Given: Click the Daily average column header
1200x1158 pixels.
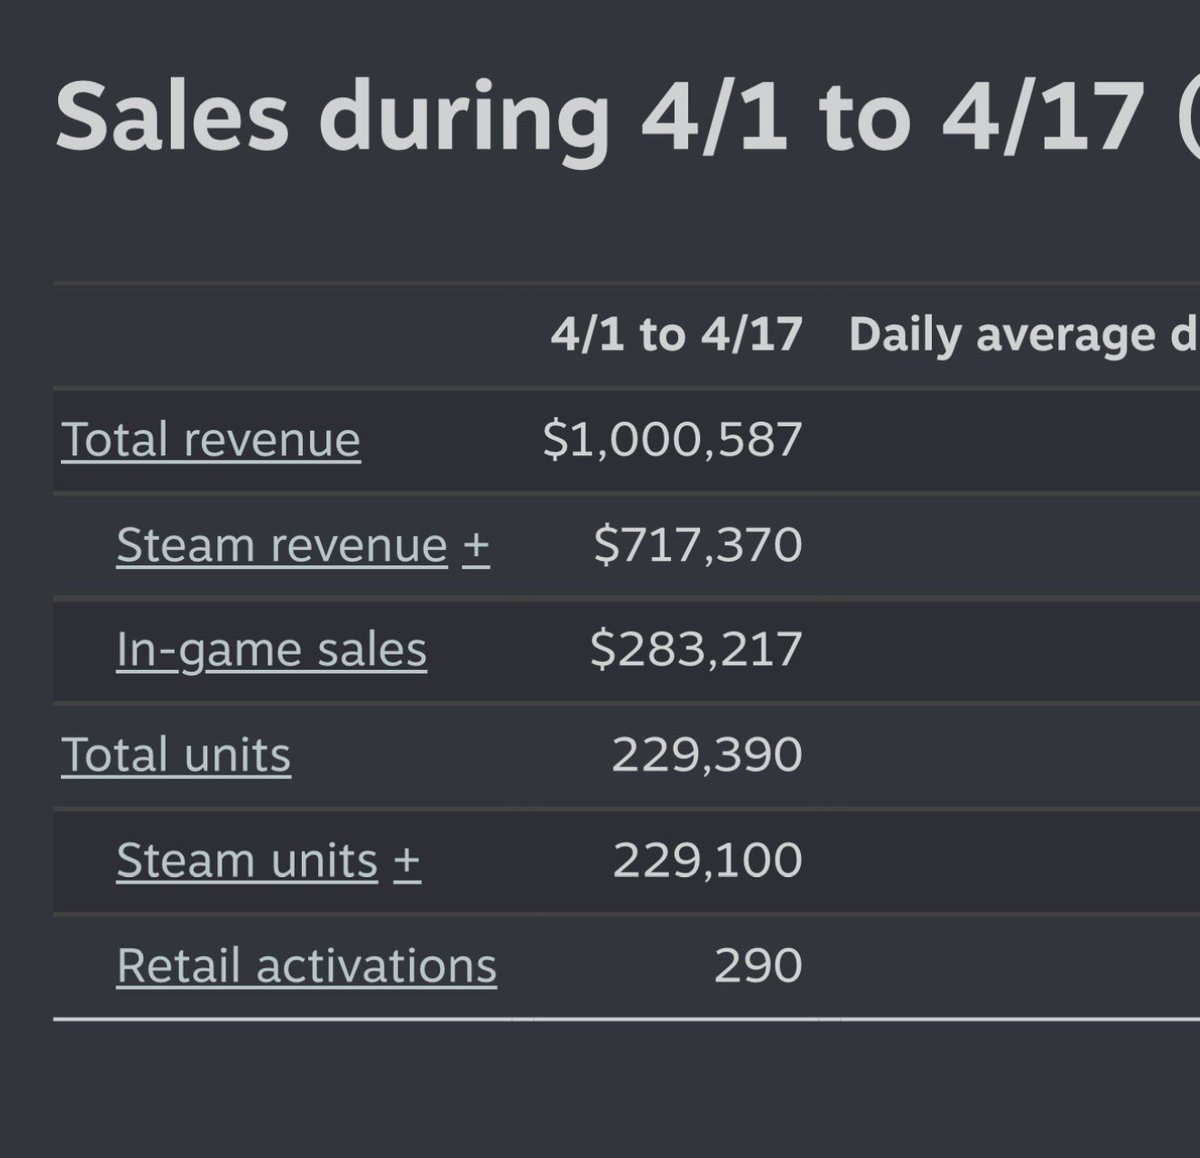Looking at the screenshot, I should pos(1024,336).
